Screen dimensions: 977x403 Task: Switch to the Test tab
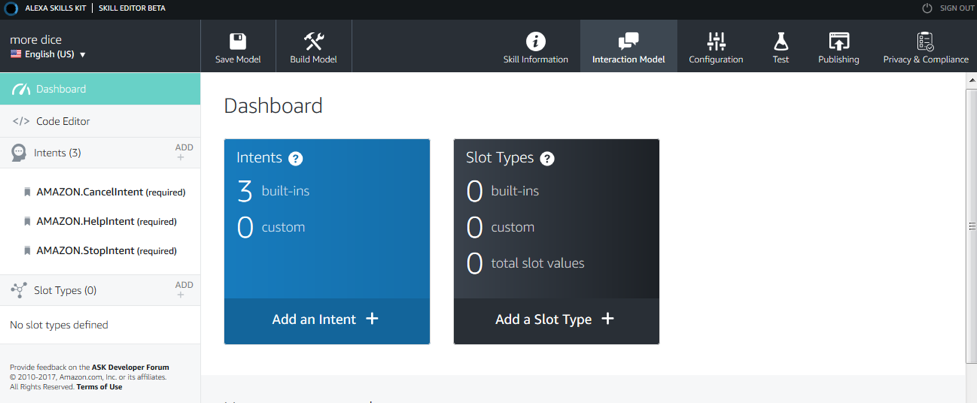(x=781, y=46)
